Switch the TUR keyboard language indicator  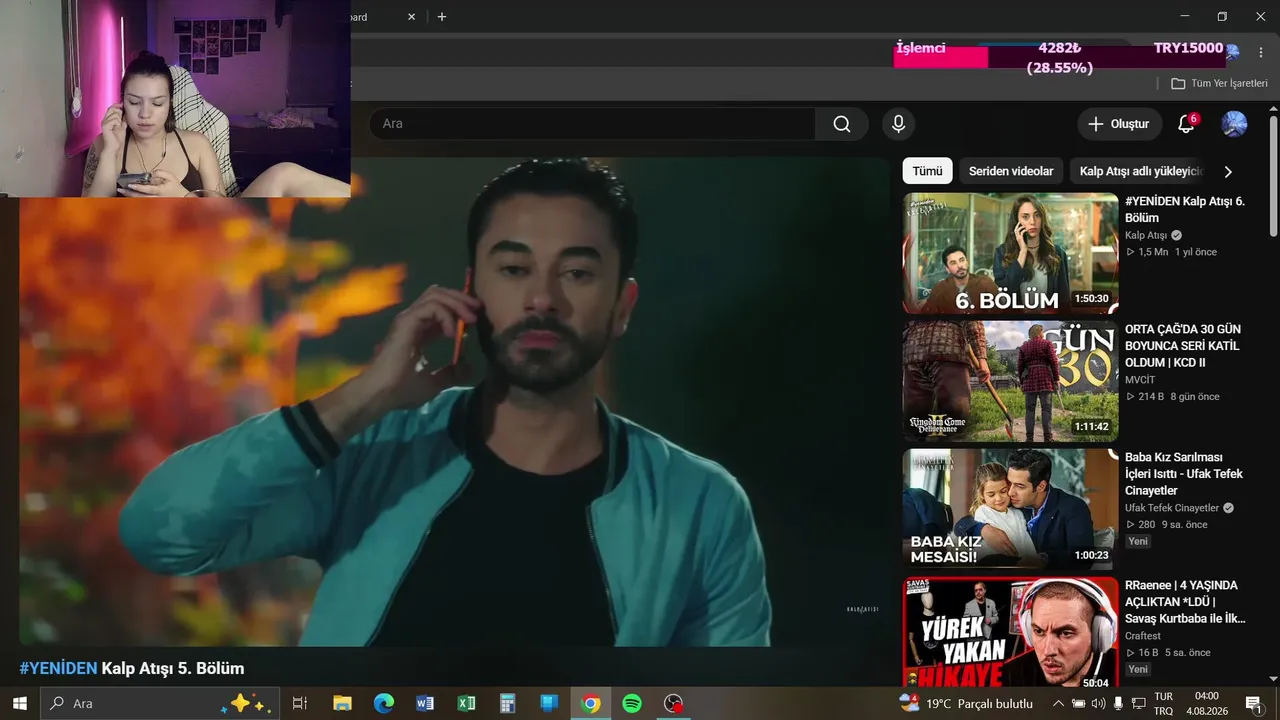coord(1164,703)
